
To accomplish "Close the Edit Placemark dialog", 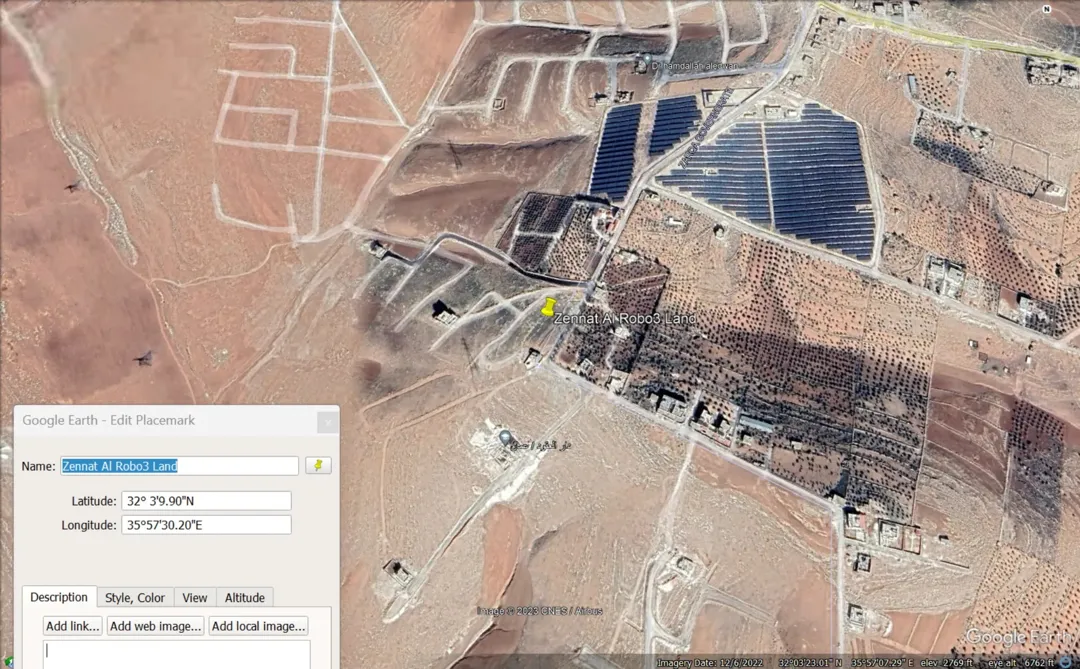I will (328, 422).
